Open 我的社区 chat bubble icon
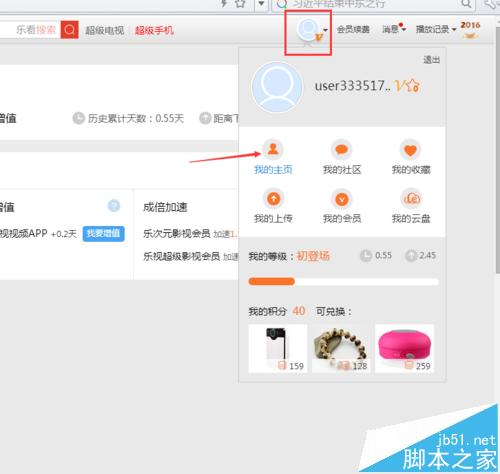 (342, 149)
